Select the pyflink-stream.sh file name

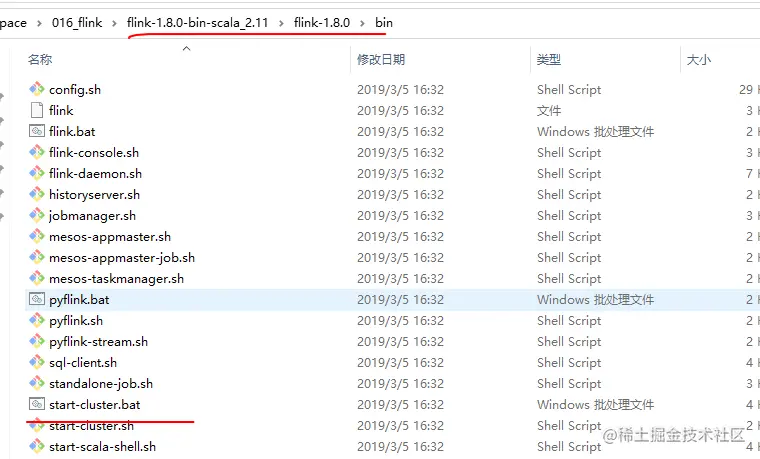point(98,342)
